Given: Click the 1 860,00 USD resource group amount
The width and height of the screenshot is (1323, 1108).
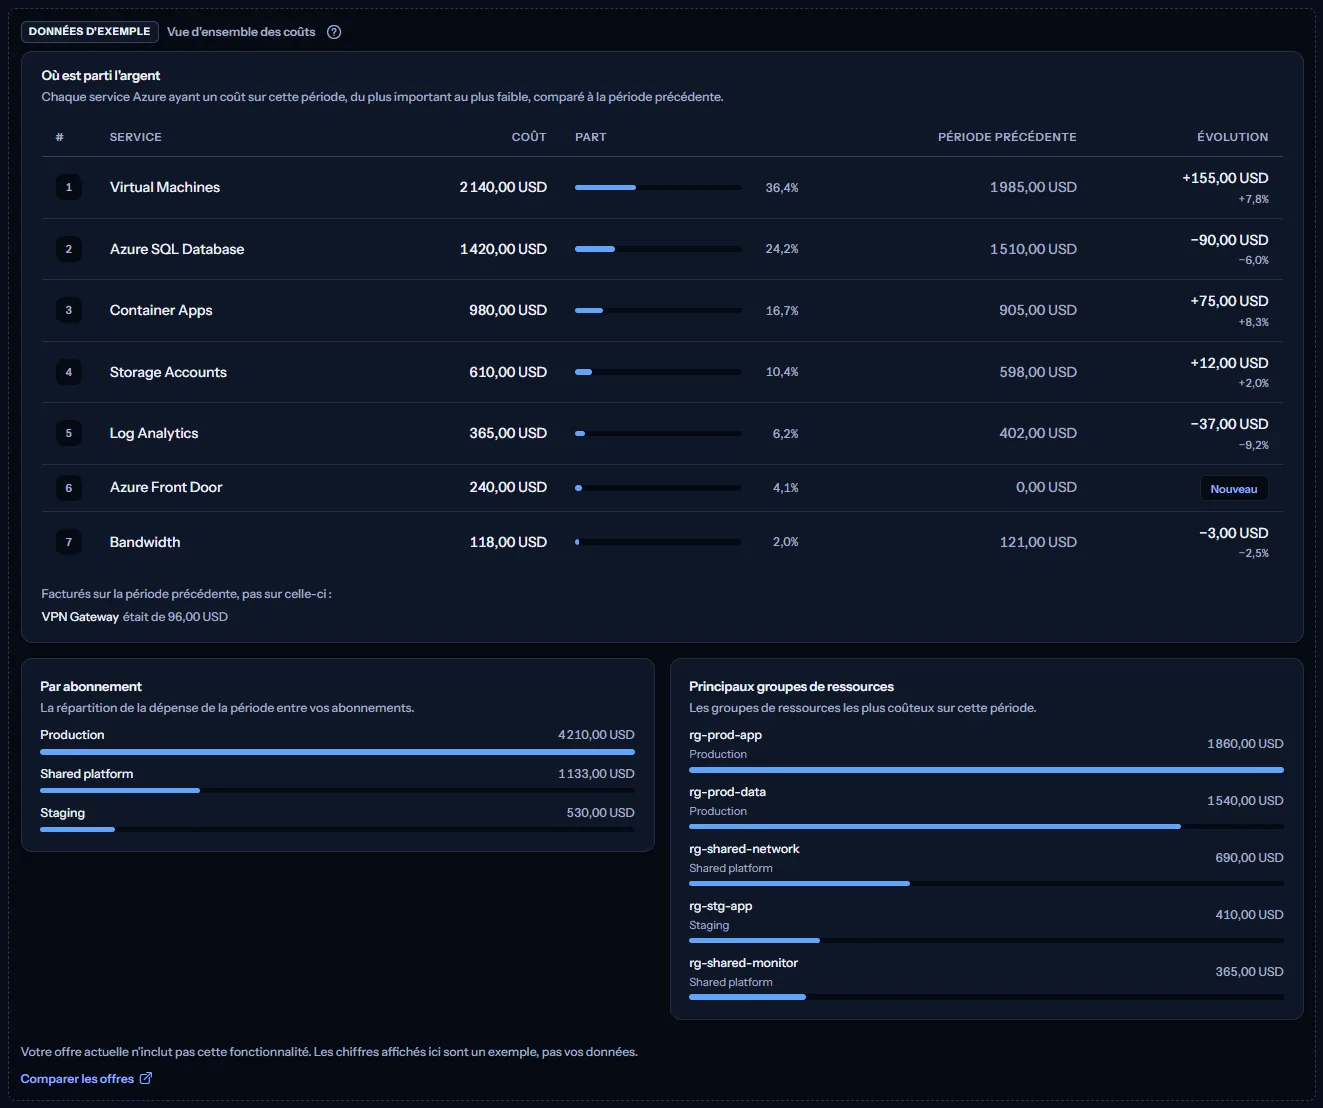Looking at the screenshot, I should pos(1245,744).
